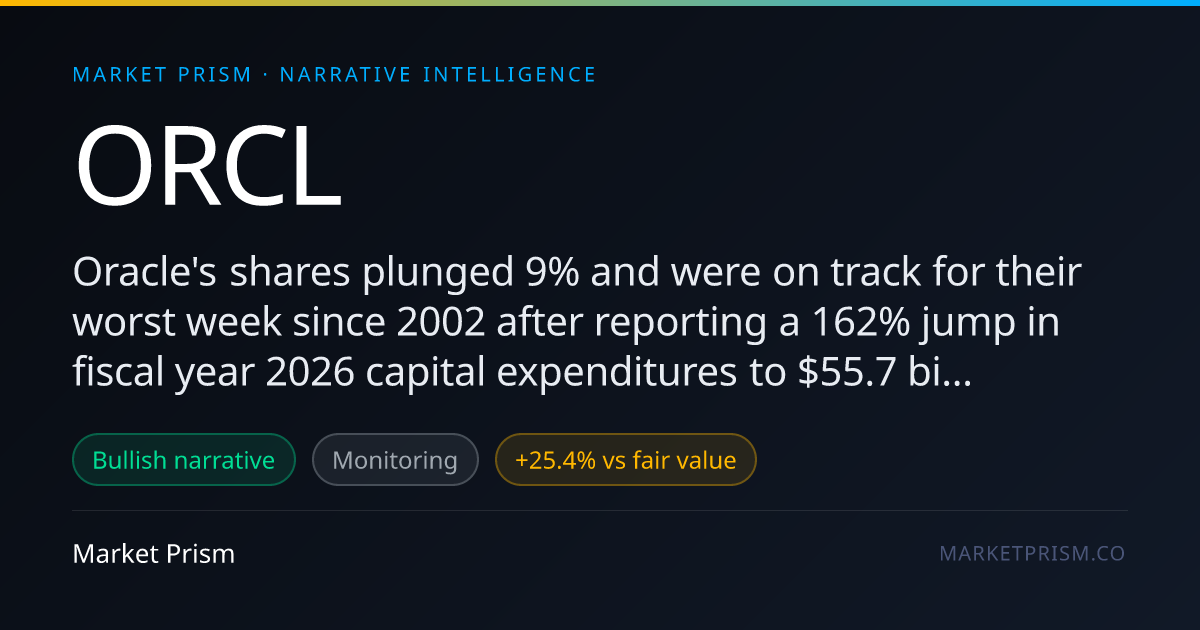
Task: Click the Bullish narrative badge
Action: coord(184,460)
